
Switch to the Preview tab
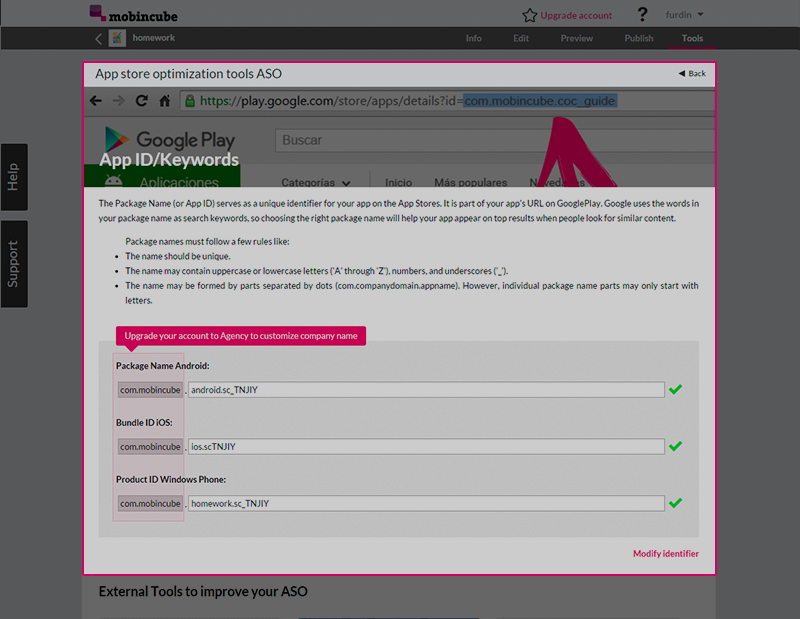click(577, 38)
